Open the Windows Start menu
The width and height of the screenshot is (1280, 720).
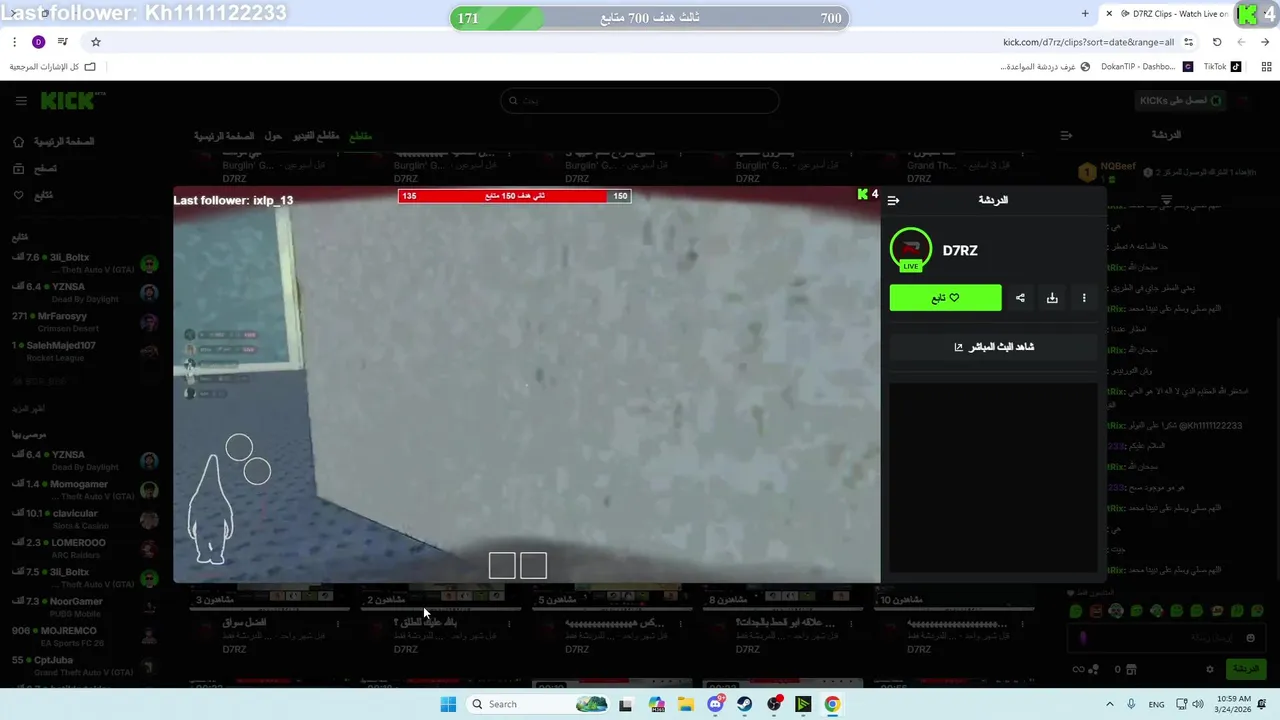pyautogui.click(x=448, y=704)
